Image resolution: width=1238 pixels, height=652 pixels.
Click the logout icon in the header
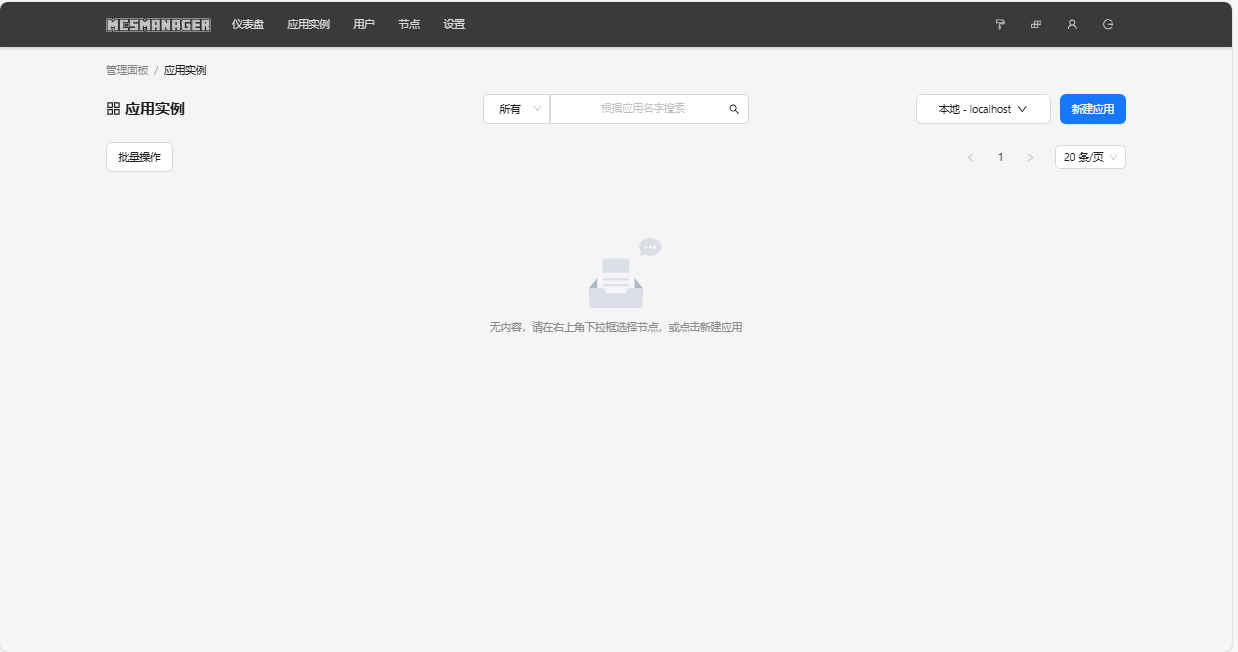coord(1108,24)
